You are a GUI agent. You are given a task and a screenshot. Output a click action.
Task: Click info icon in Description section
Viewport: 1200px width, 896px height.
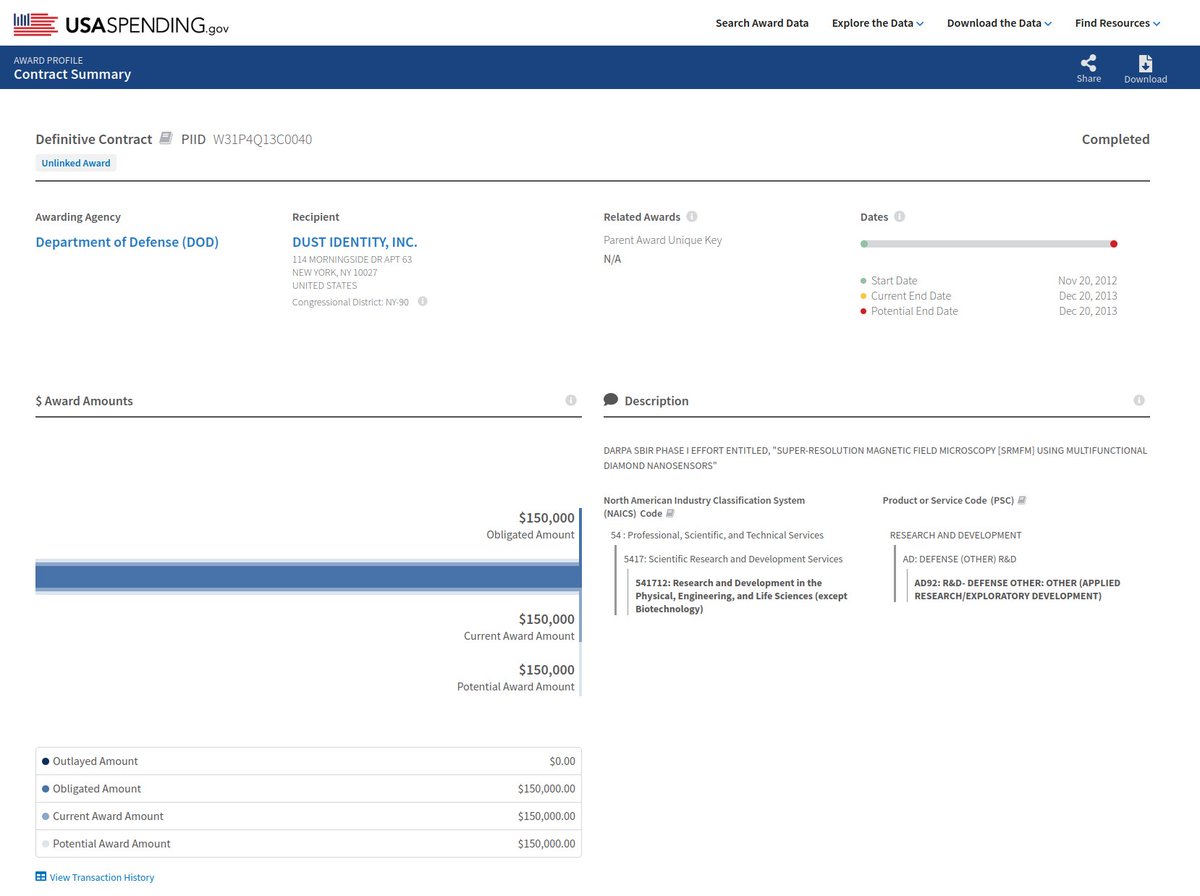(1139, 401)
